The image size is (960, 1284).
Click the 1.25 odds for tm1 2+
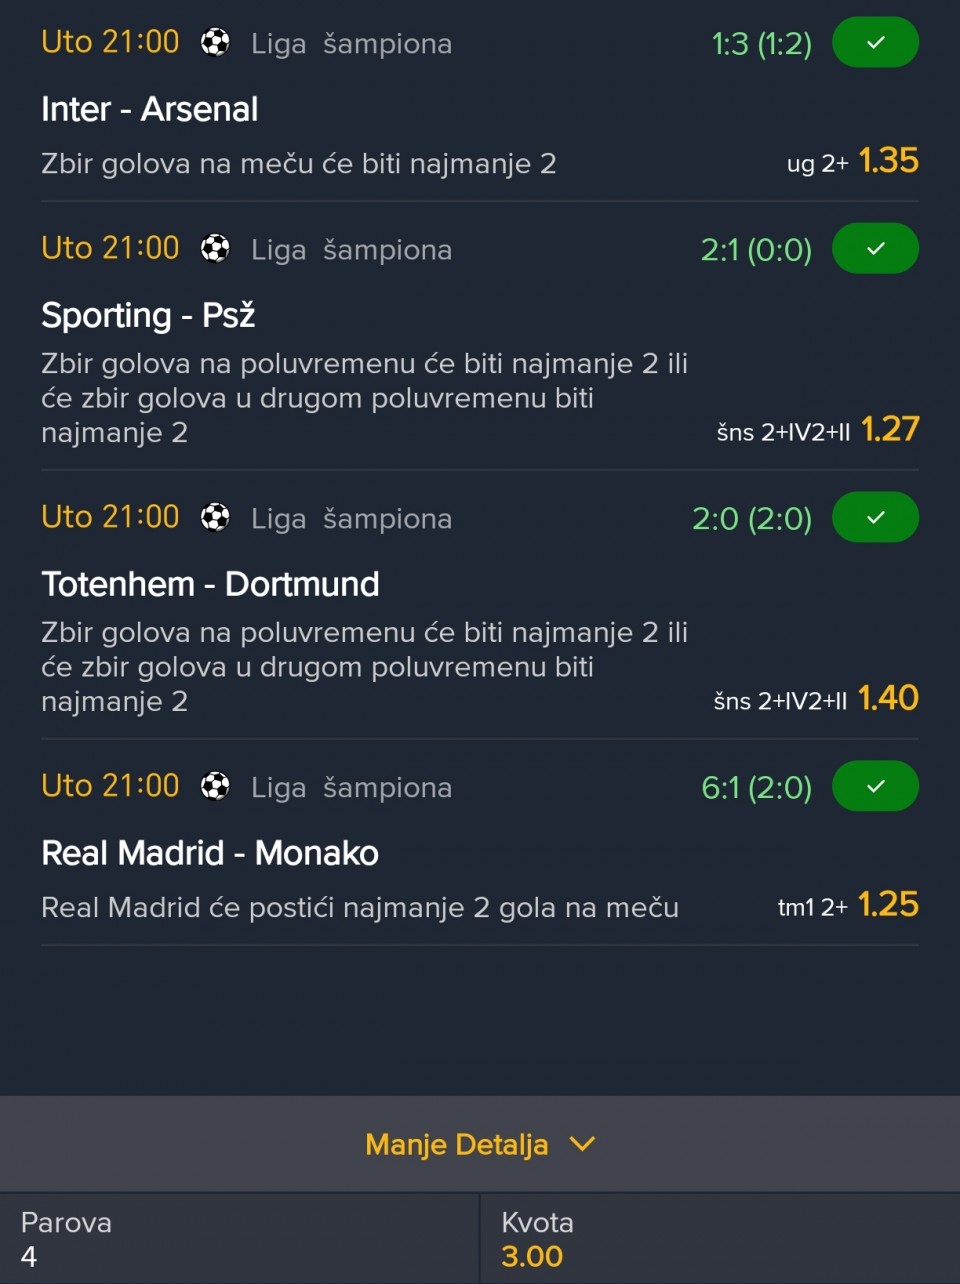tap(888, 905)
